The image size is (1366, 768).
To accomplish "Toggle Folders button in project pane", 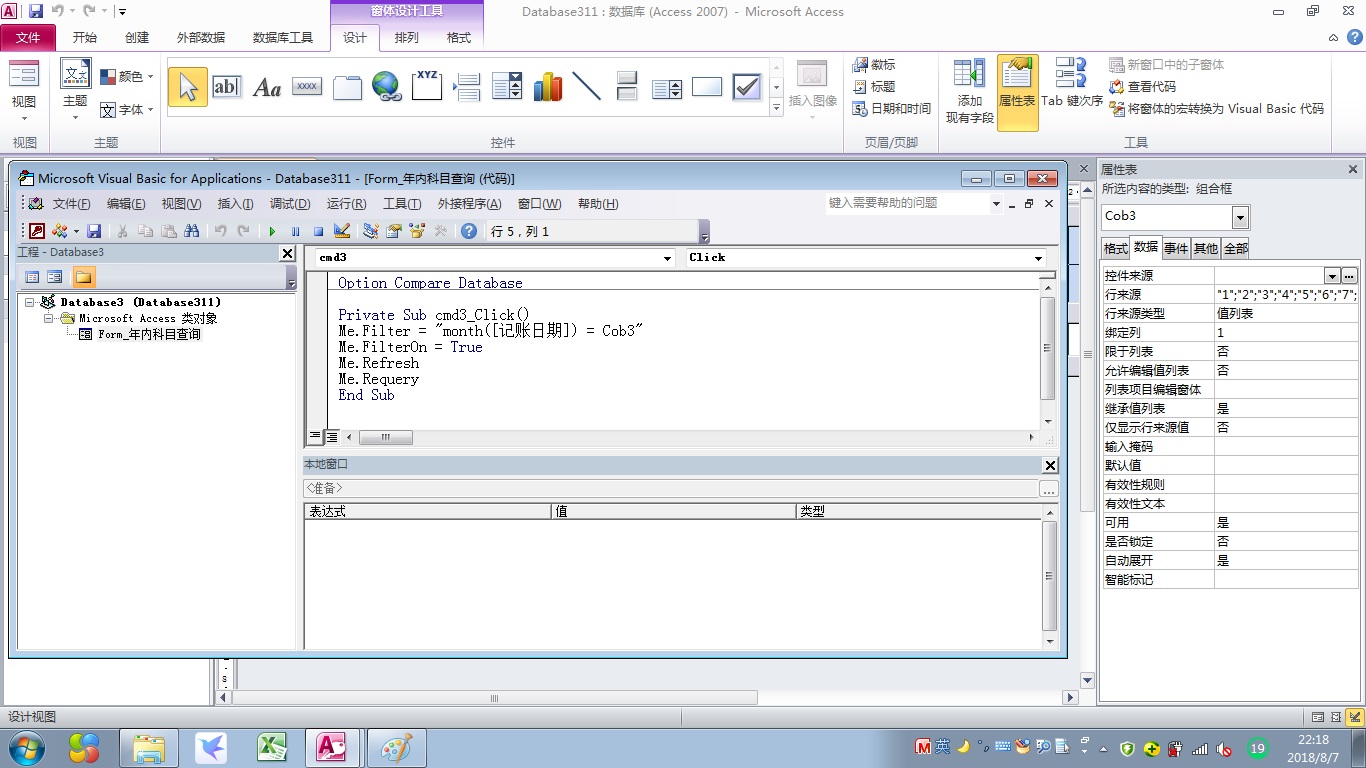I will pyautogui.click(x=83, y=277).
